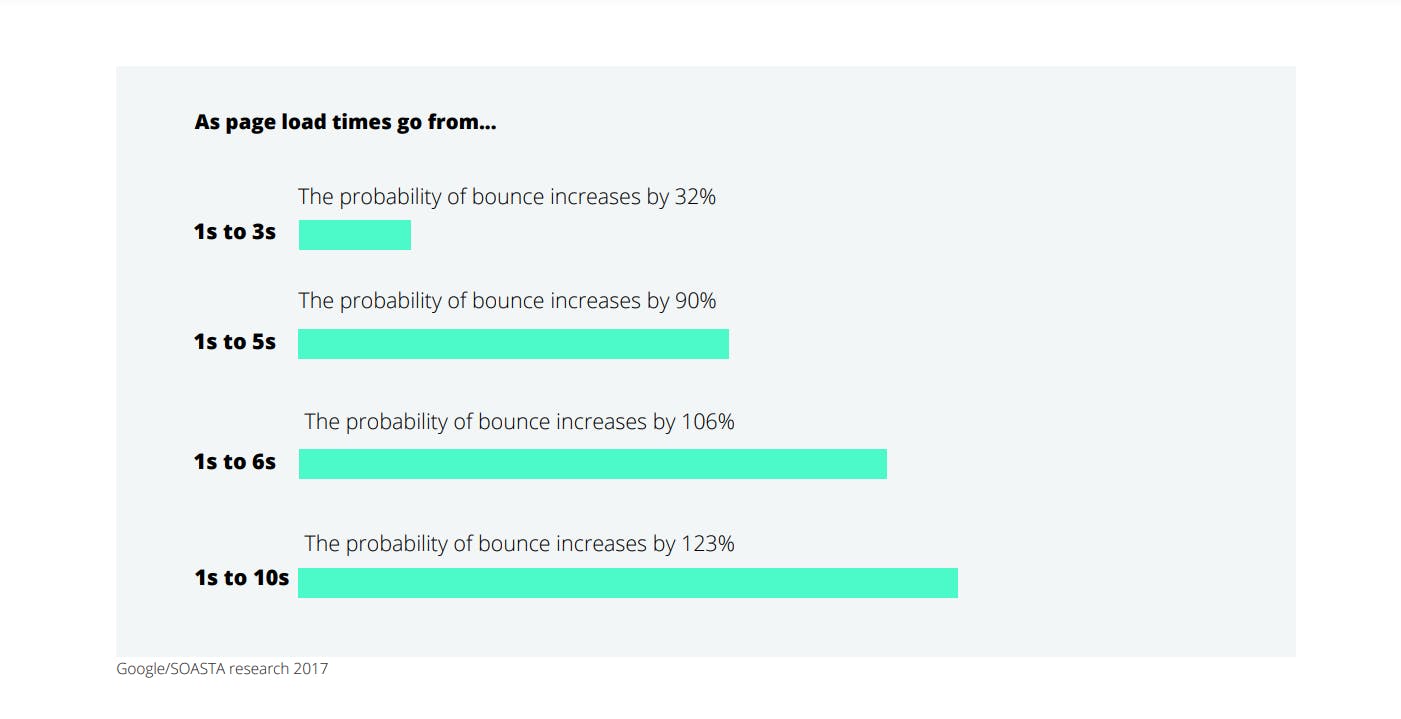
Task: Select the "1s to 6s" row label
Action: point(234,462)
